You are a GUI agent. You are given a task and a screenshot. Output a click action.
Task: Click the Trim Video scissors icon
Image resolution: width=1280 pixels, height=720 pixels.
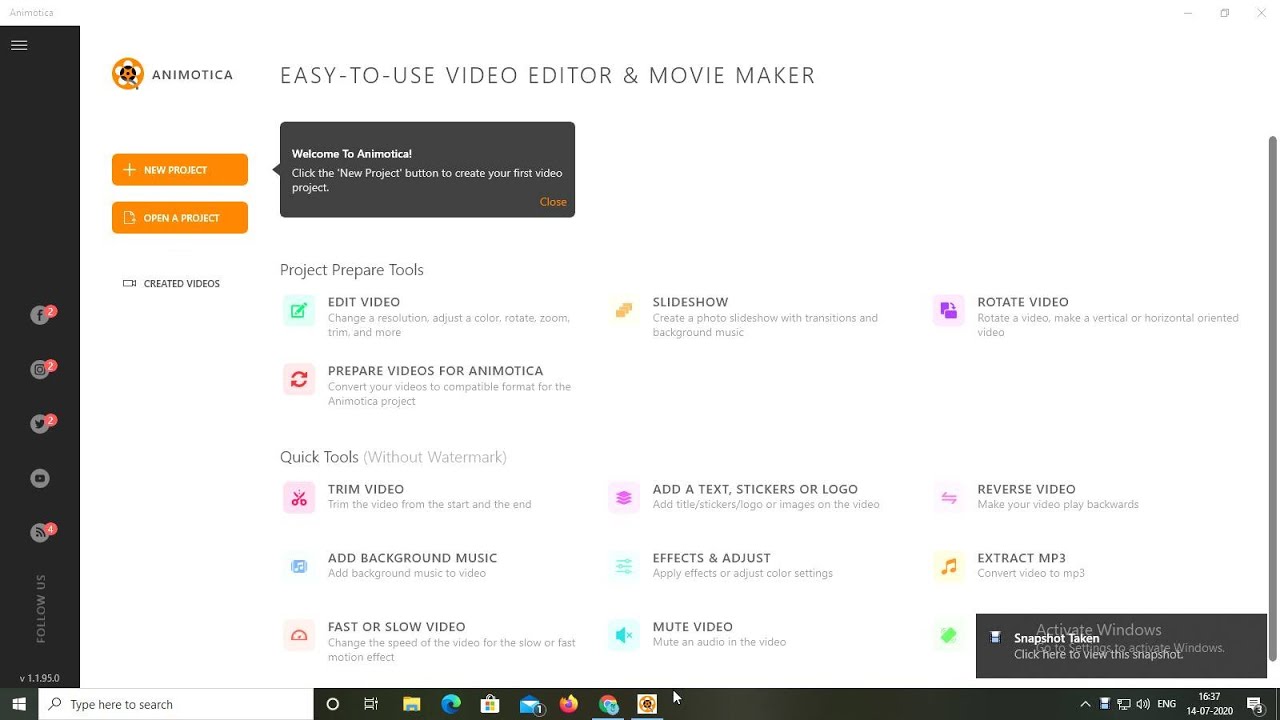(298, 498)
